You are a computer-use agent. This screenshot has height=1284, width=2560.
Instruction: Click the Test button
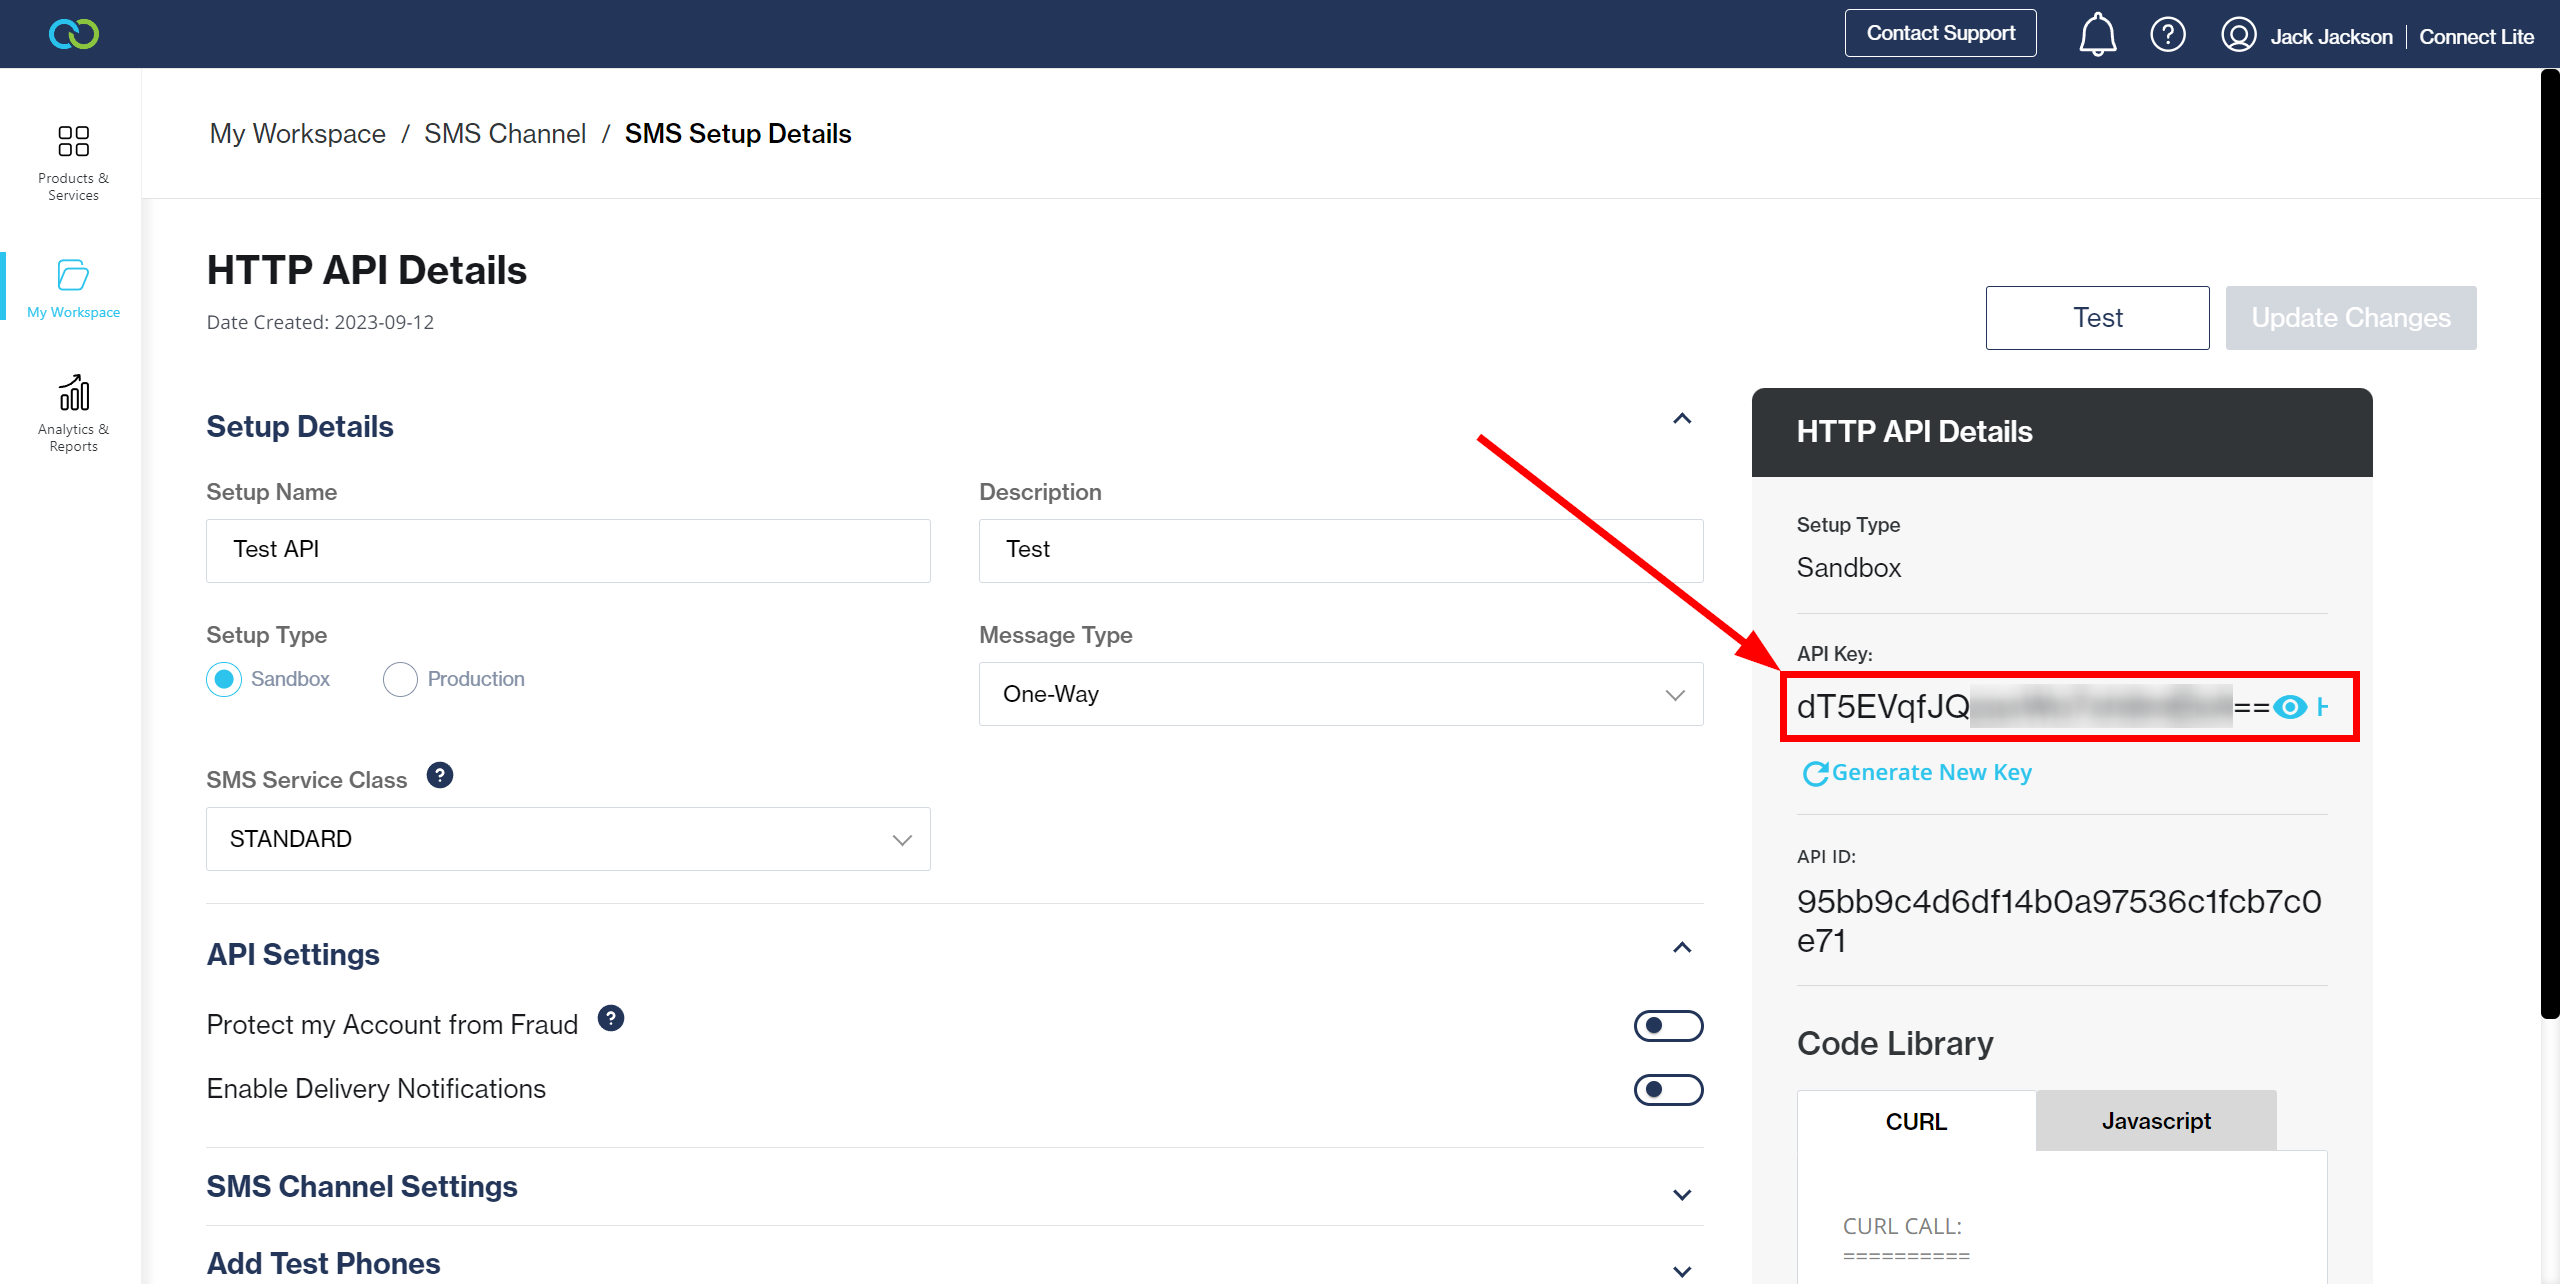2097,318
